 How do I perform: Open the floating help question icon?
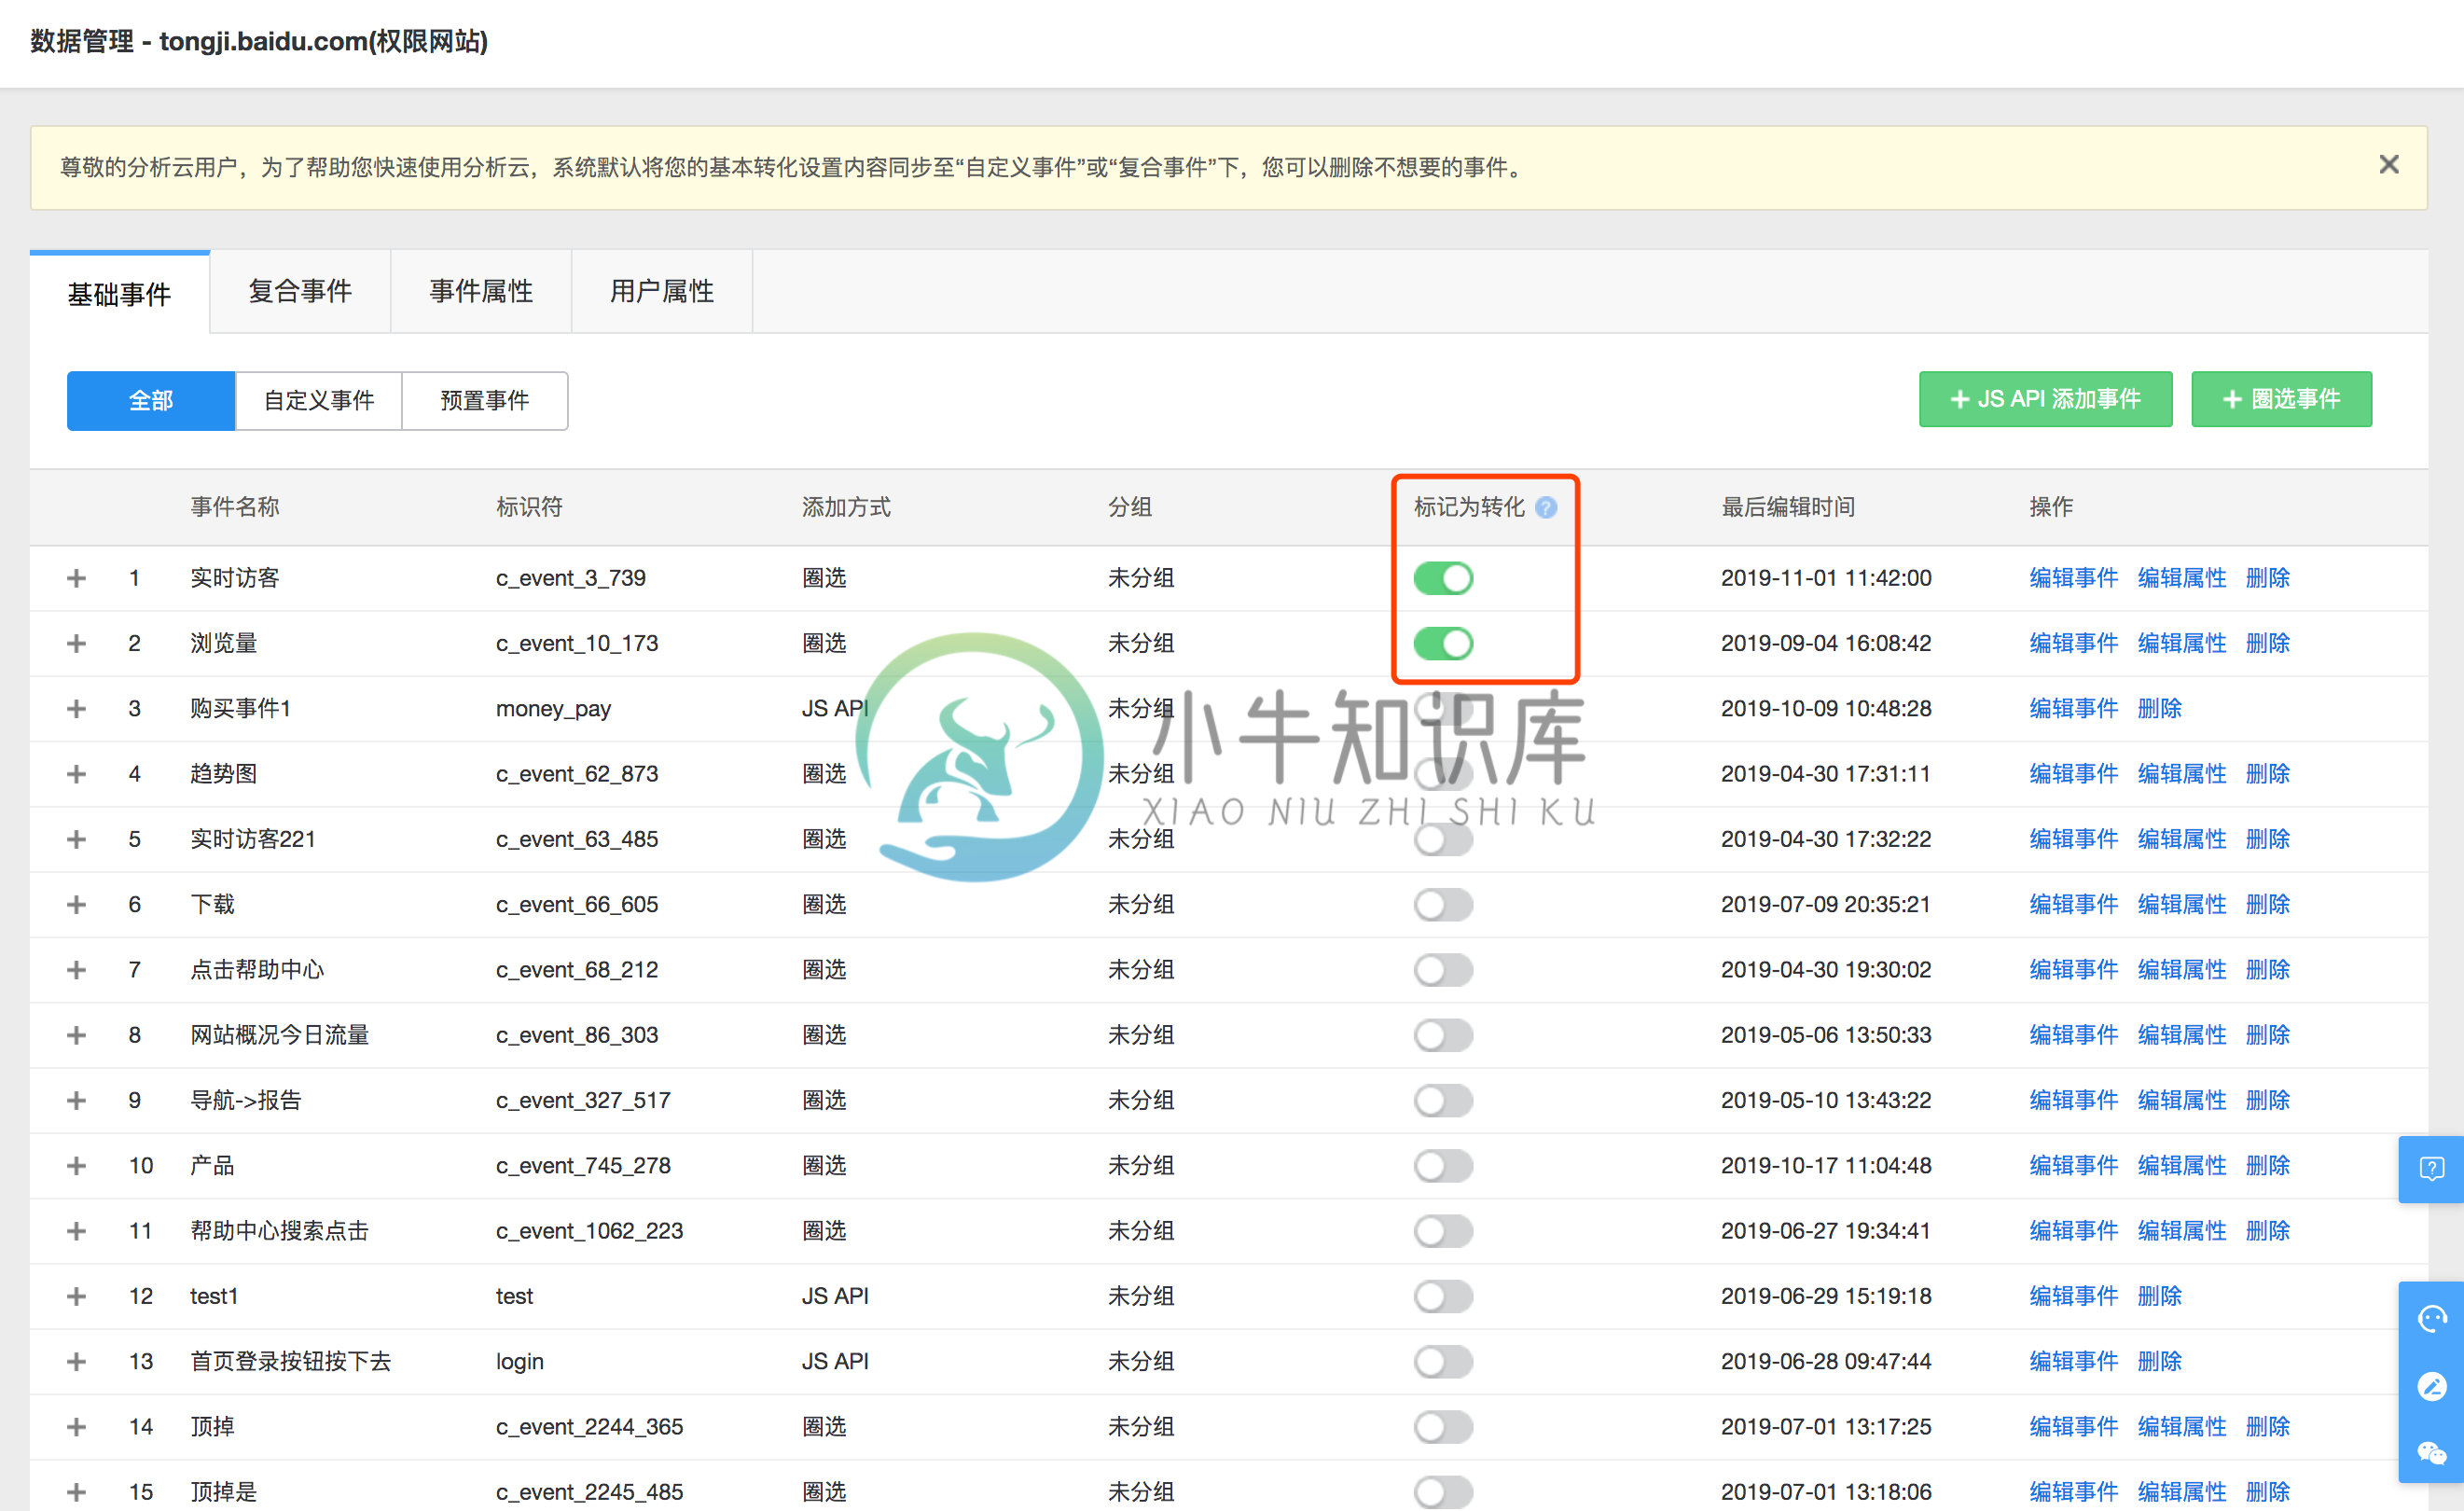[x=2431, y=1168]
